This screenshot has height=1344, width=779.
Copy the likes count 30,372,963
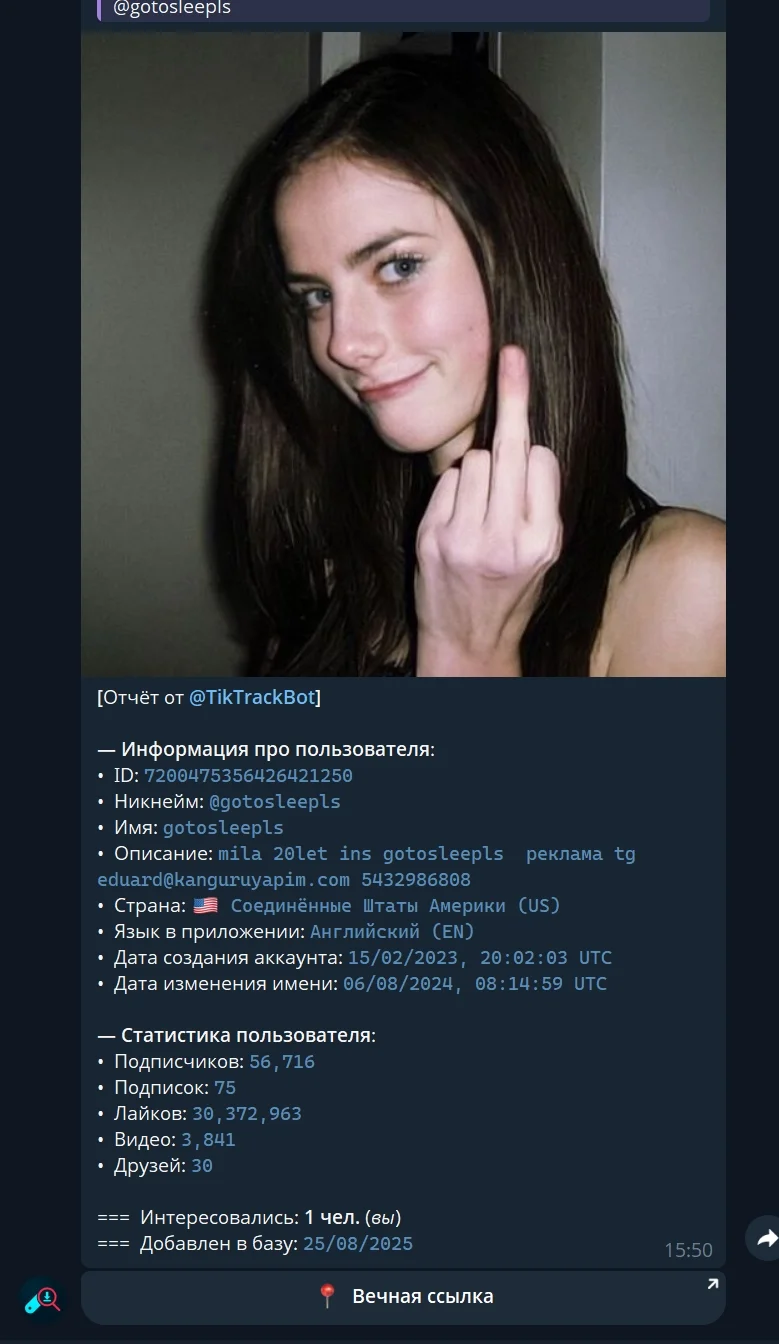247,1114
